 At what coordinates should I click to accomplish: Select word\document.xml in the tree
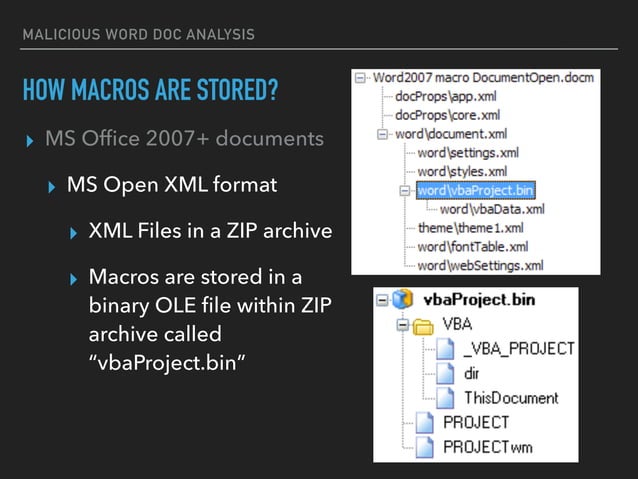tap(451, 134)
